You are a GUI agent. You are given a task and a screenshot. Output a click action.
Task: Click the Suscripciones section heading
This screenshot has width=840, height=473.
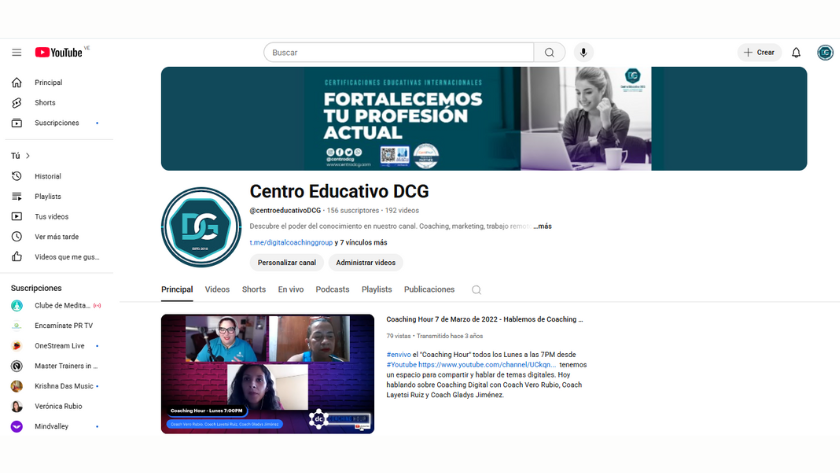point(36,288)
